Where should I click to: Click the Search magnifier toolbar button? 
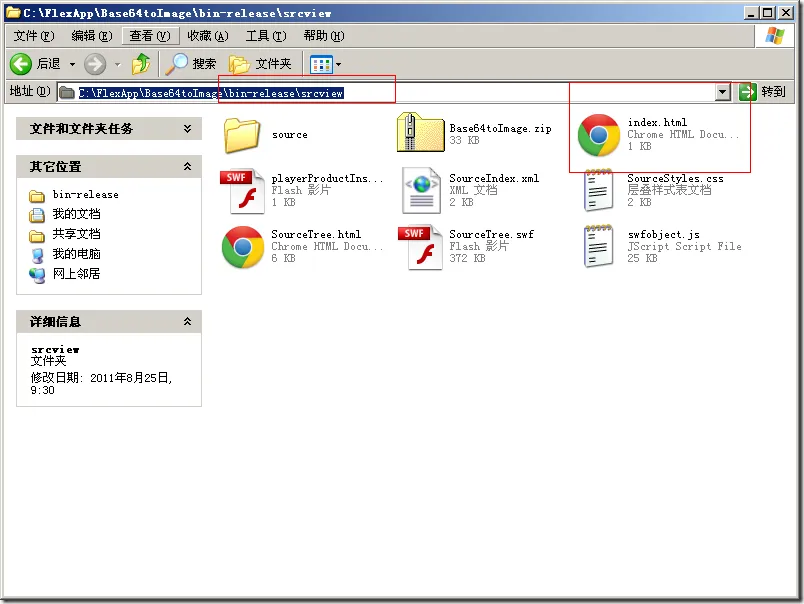tap(191, 64)
